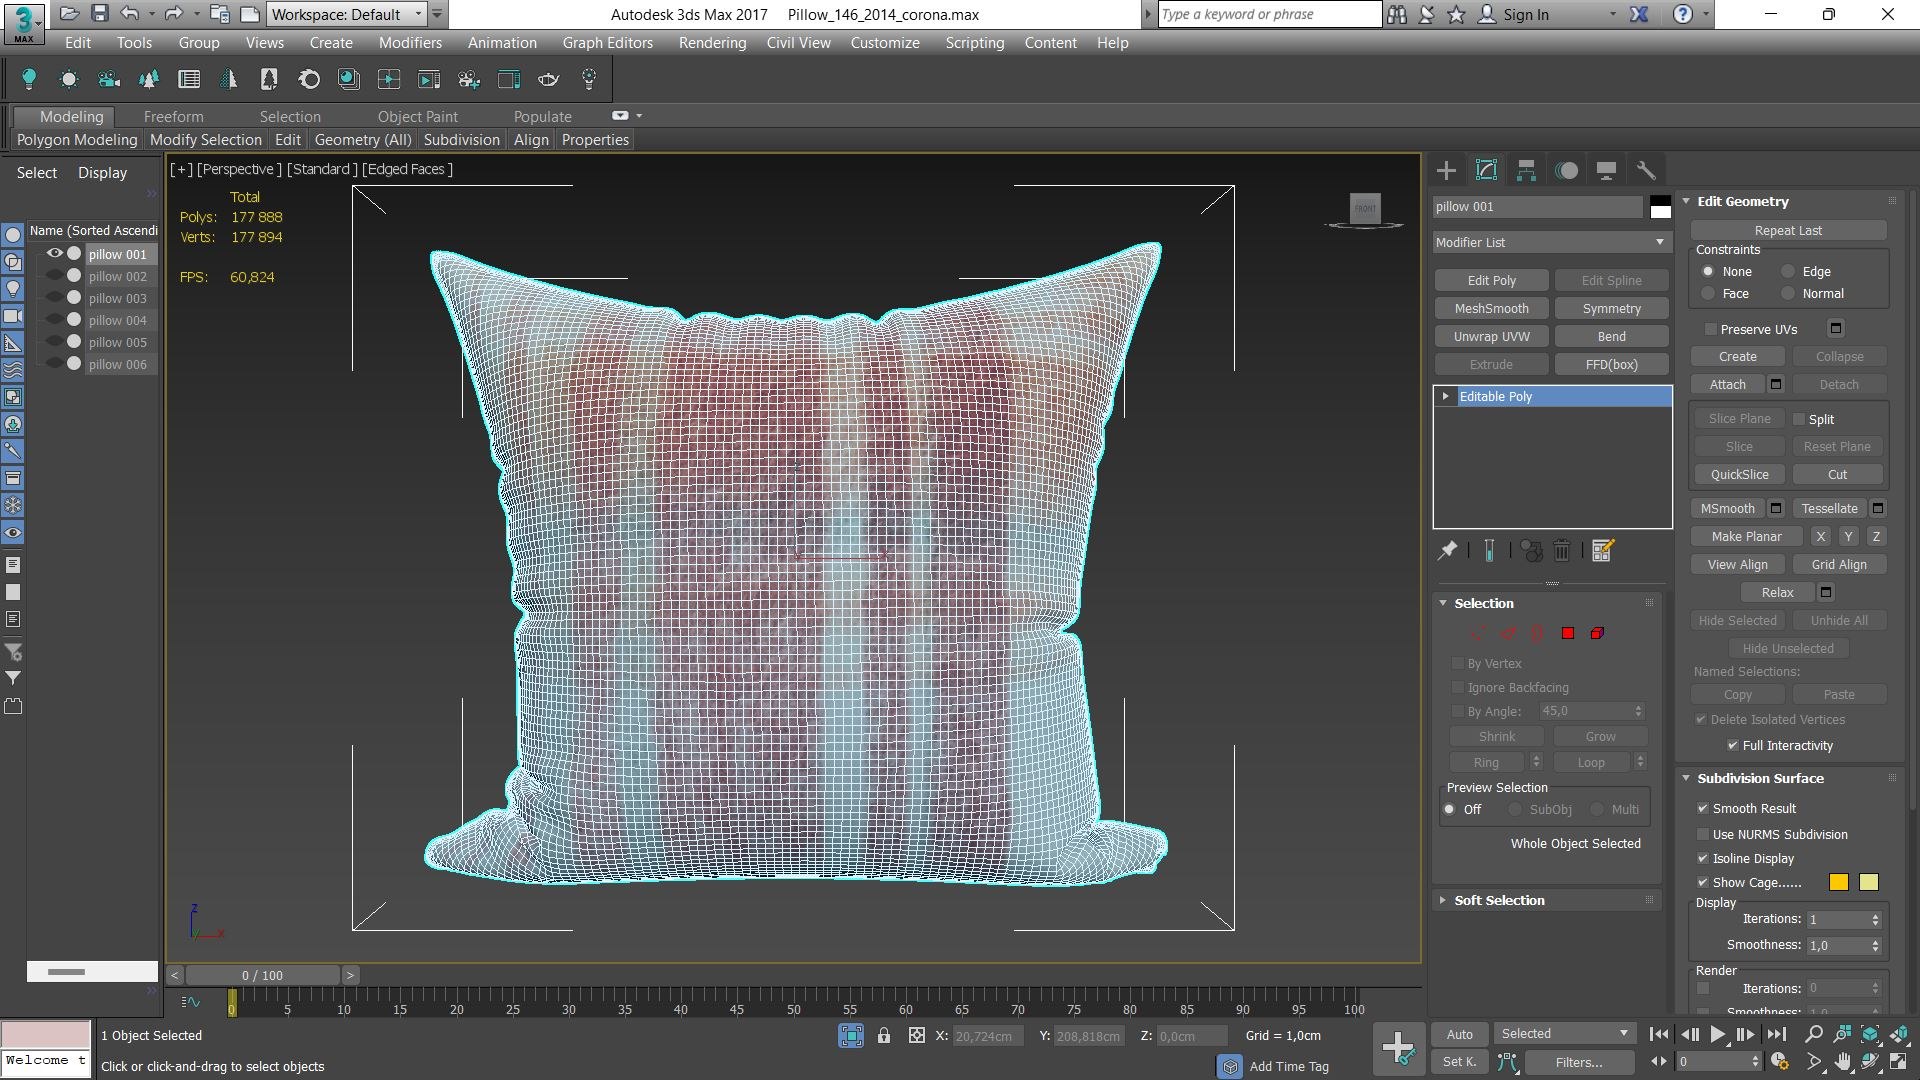The width and height of the screenshot is (1920, 1080).
Task: Open the Modifier List dropdown
Action: tap(1551, 242)
